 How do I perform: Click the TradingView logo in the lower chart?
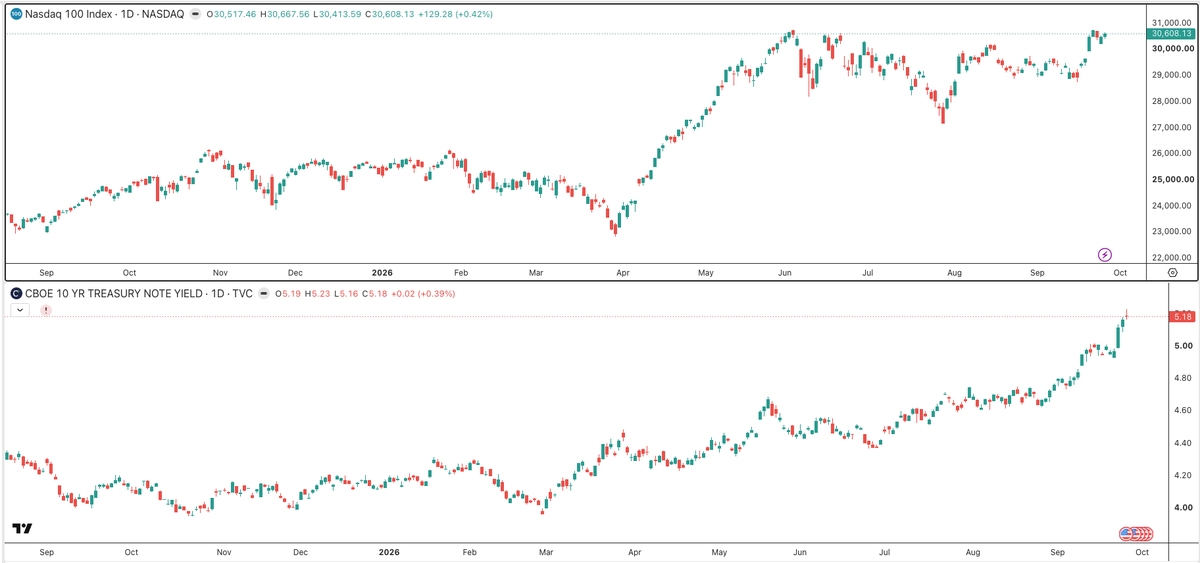pyautogui.click(x=22, y=528)
